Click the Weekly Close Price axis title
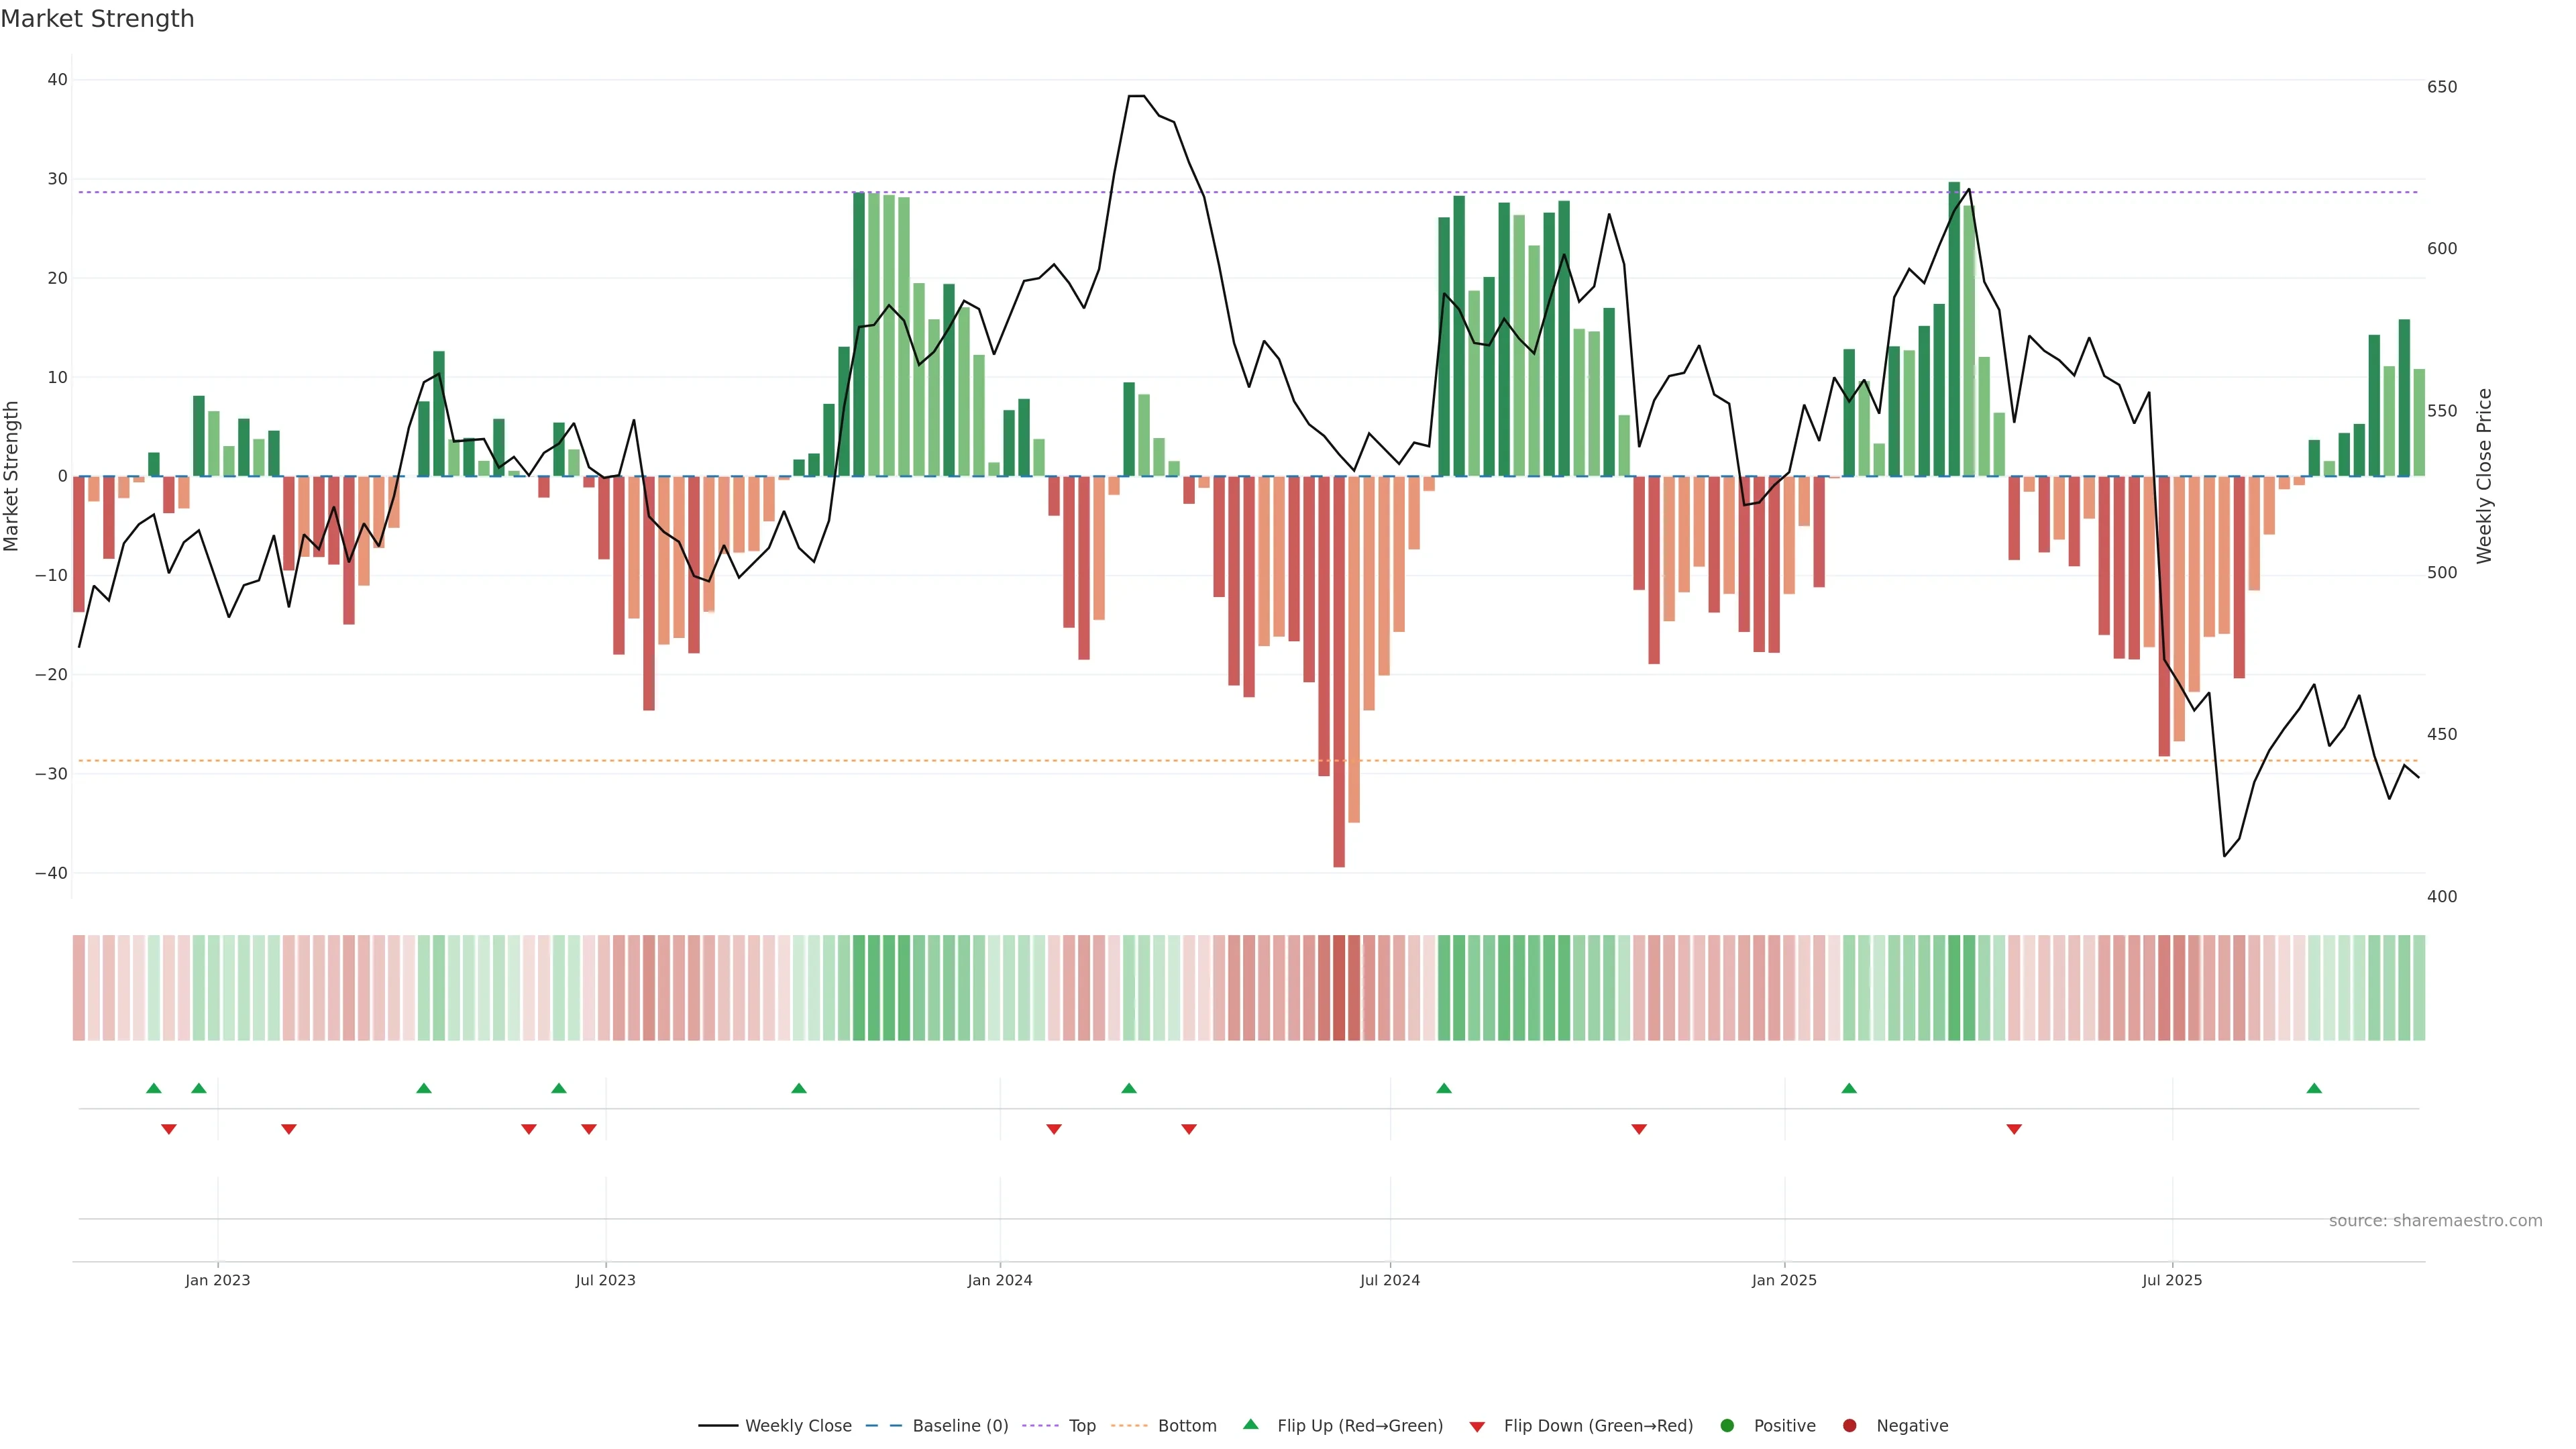Viewport: 2576px width, 1449px height. 2485,476
